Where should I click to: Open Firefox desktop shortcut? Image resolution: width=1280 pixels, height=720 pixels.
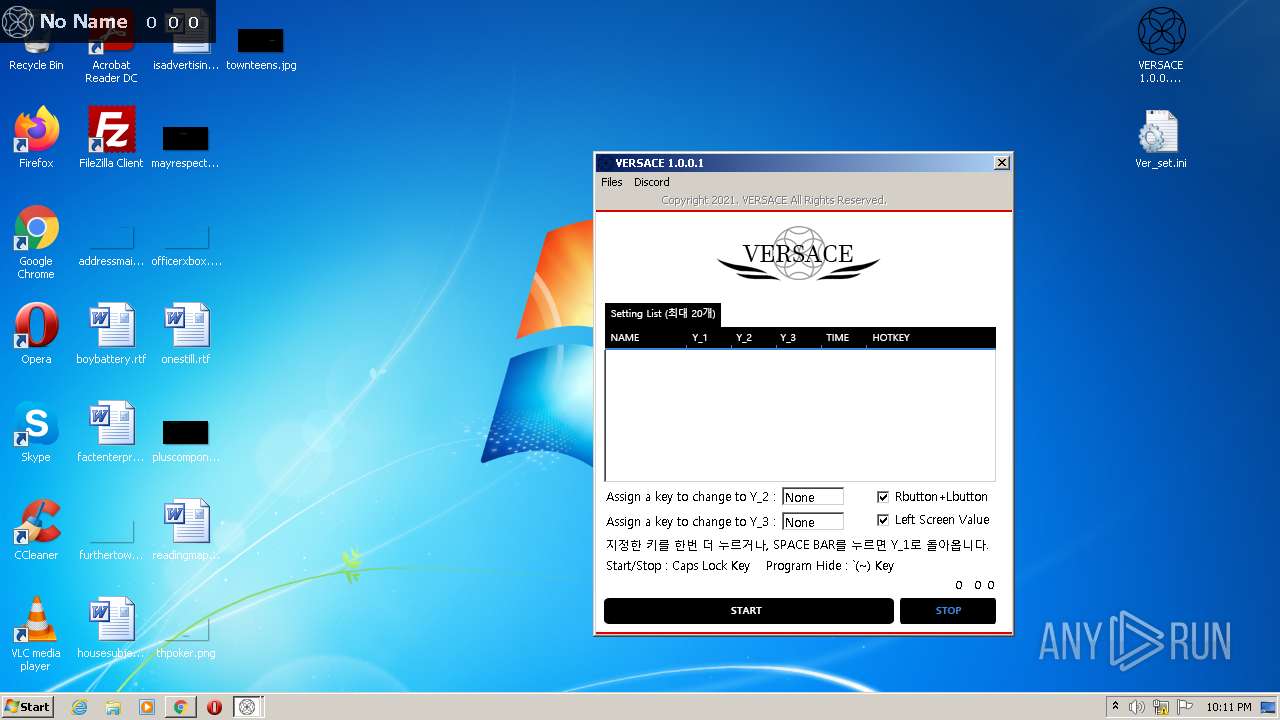pos(36,138)
